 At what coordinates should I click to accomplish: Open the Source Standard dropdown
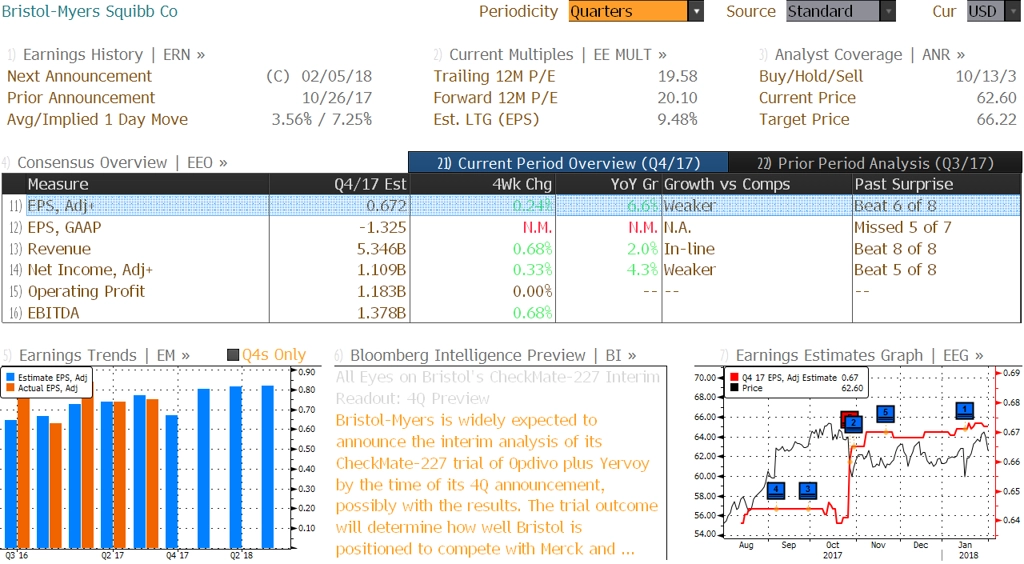click(840, 12)
